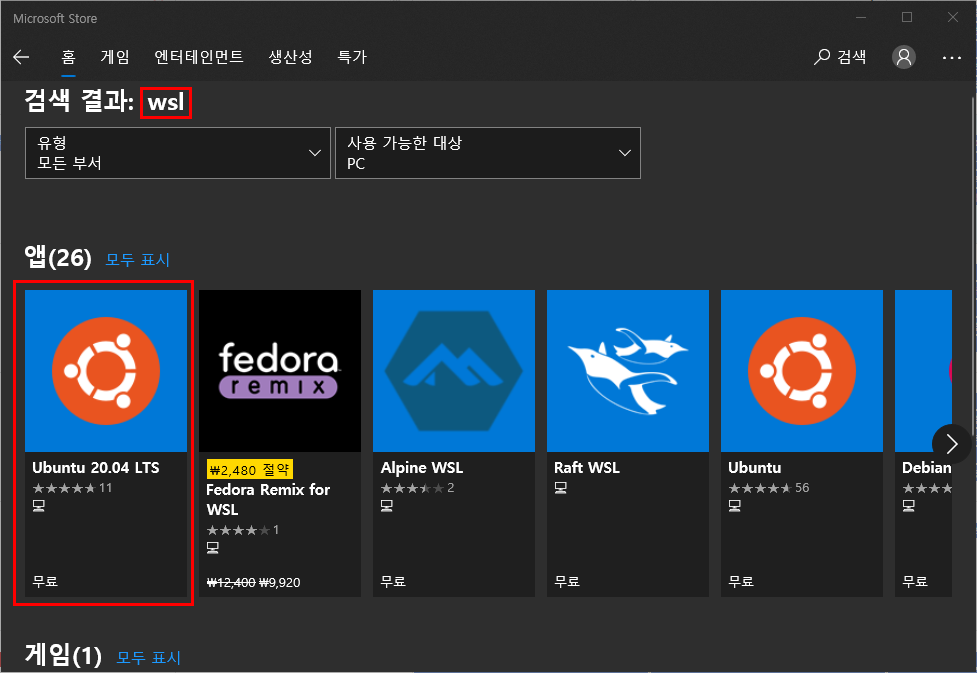977x673 pixels.
Task: Click the wsl search term heading
Action: pyautogui.click(x=166, y=102)
